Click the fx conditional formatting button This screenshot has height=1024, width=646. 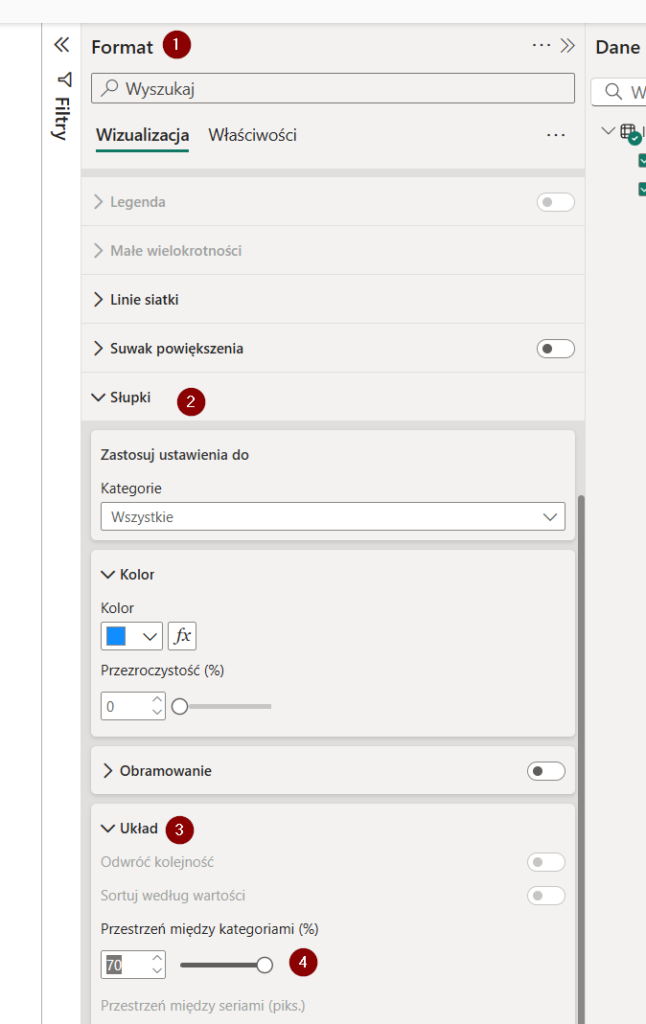(182, 636)
